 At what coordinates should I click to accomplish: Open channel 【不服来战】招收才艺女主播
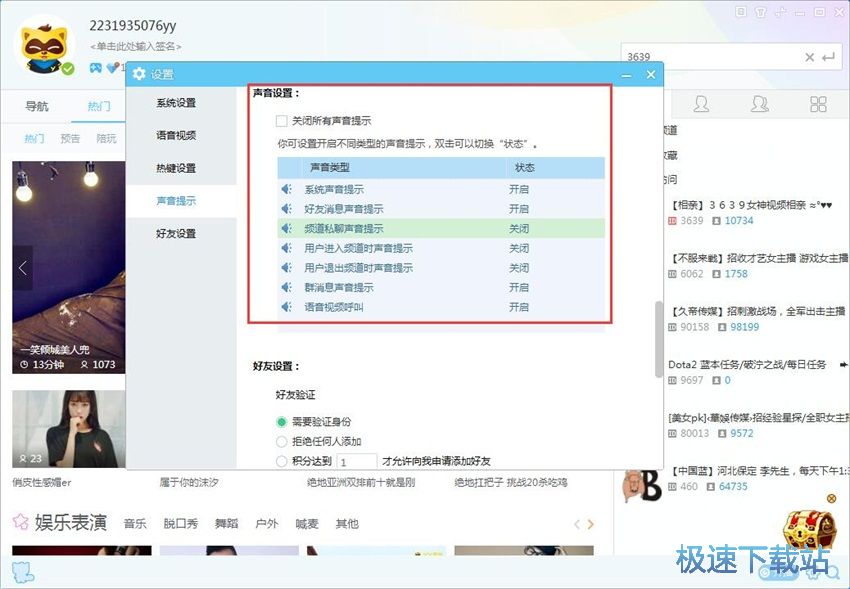point(759,258)
